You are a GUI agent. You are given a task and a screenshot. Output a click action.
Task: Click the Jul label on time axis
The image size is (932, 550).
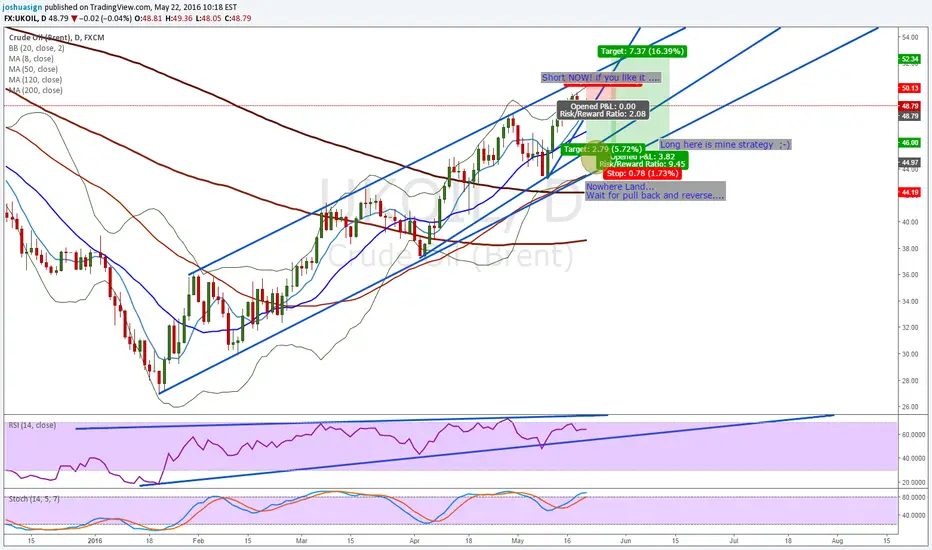pos(733,541)
